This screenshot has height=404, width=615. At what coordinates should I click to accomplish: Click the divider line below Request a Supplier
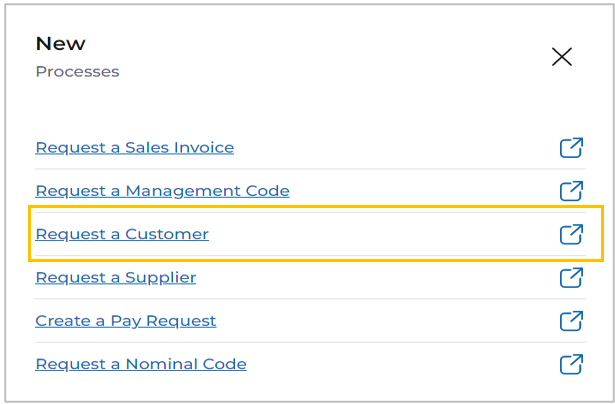(x=310, y=299)
